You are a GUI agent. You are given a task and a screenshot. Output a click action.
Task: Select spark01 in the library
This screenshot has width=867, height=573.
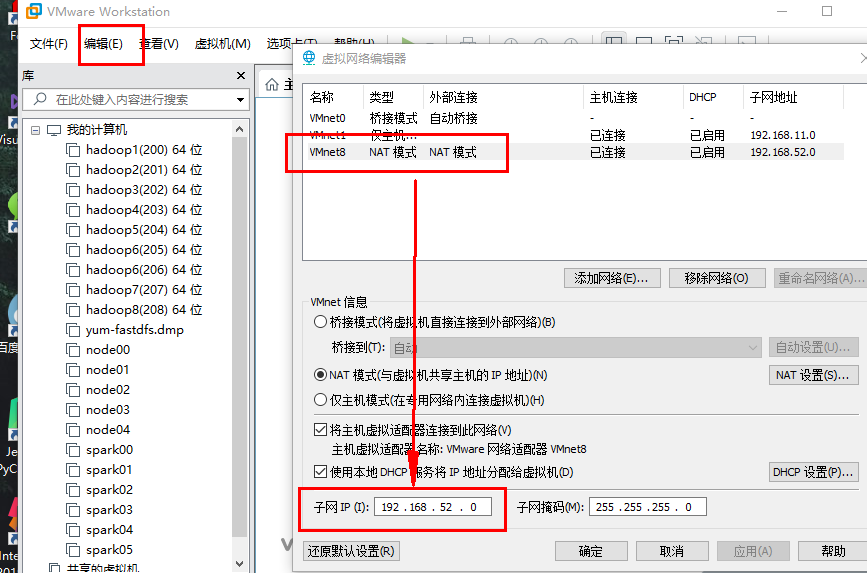pyautogui.click(x=109, y=470)
